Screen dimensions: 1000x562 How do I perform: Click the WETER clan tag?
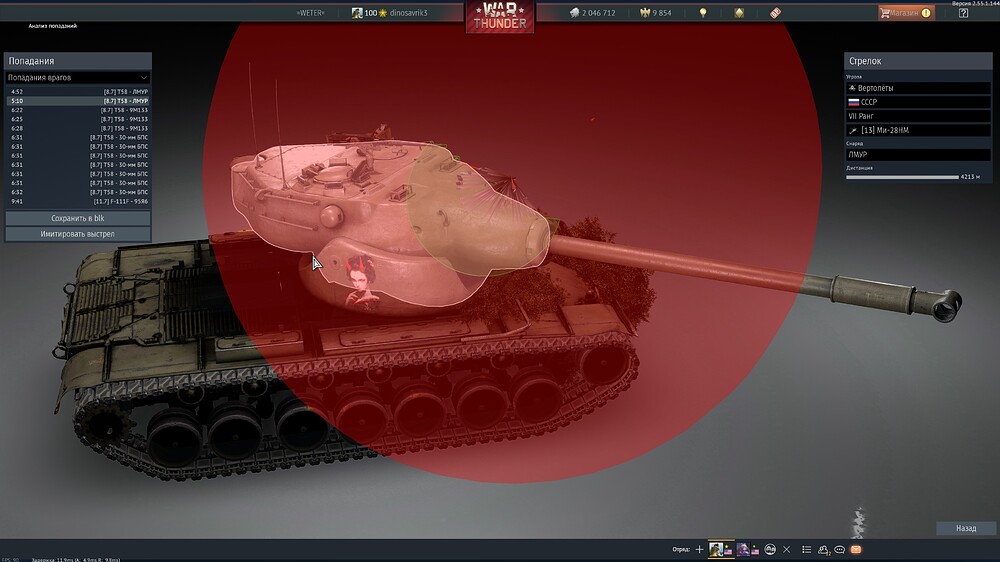(x=311, y=13)
